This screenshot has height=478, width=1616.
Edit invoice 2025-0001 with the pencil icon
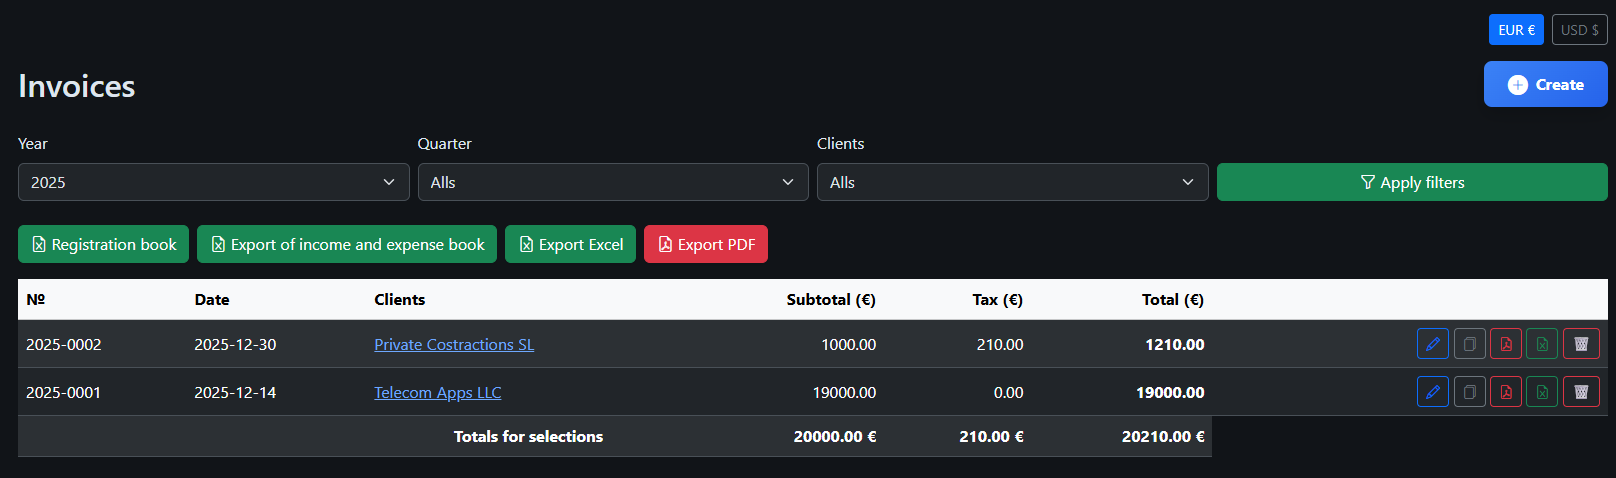[1433, 392]
